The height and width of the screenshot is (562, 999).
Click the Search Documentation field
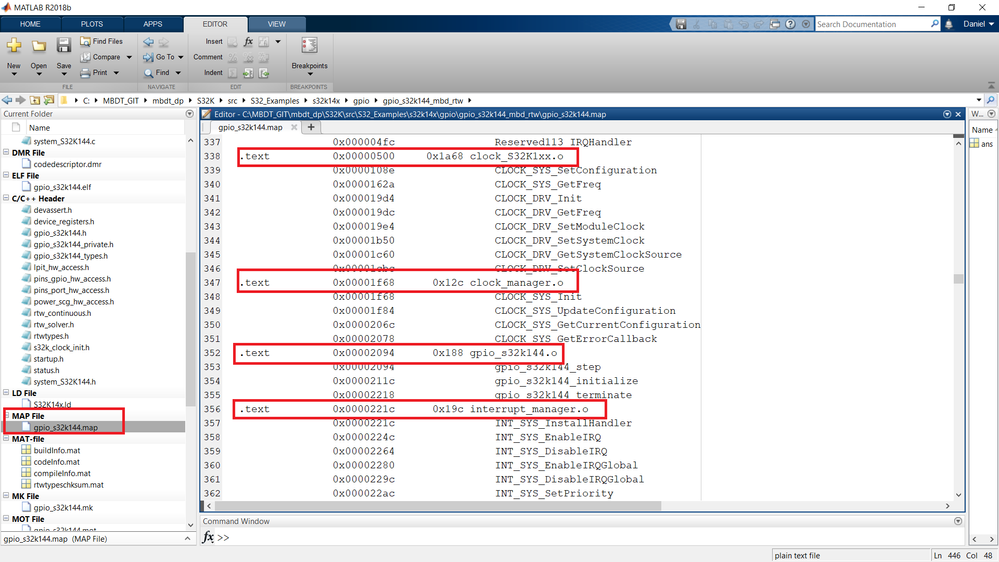[x=872, y=24]
